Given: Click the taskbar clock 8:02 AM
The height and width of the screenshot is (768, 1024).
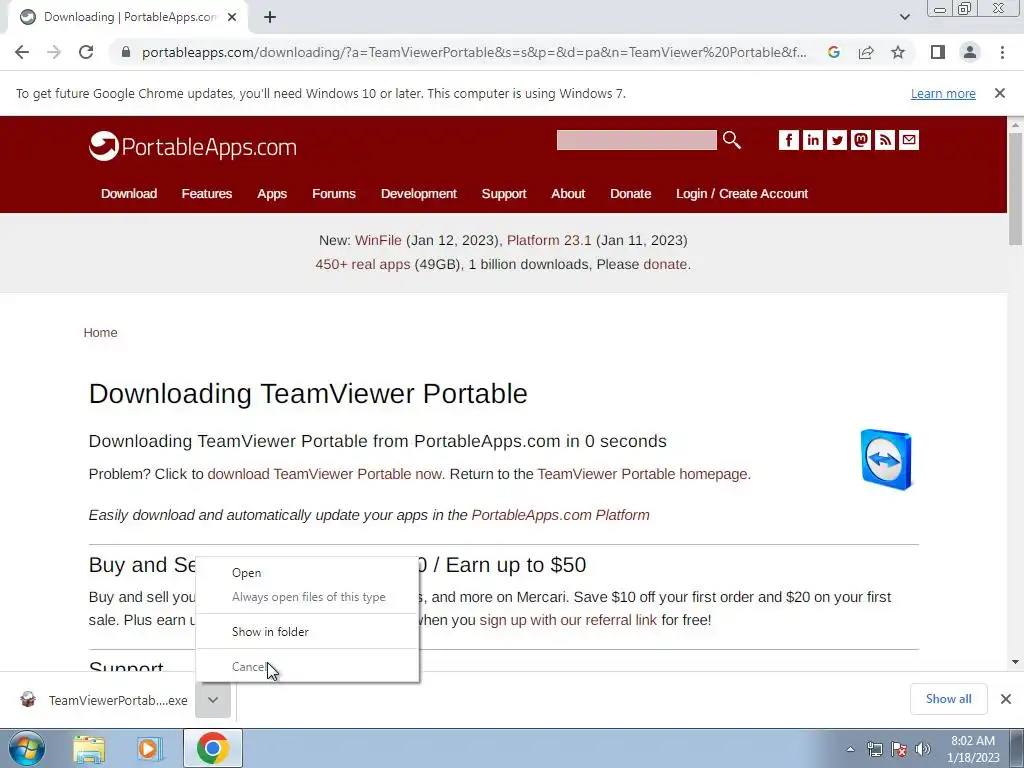Looking at the screenshot, I should (973, 749).
